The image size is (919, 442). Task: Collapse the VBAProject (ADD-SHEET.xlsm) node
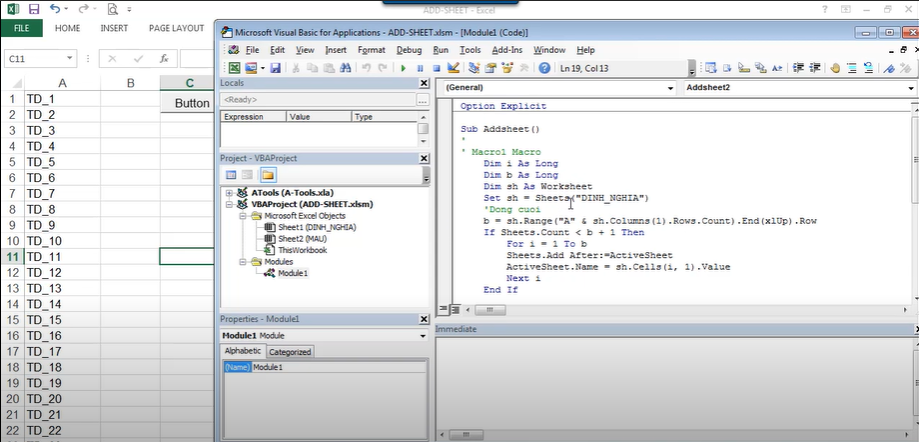[x=229, y=204]
